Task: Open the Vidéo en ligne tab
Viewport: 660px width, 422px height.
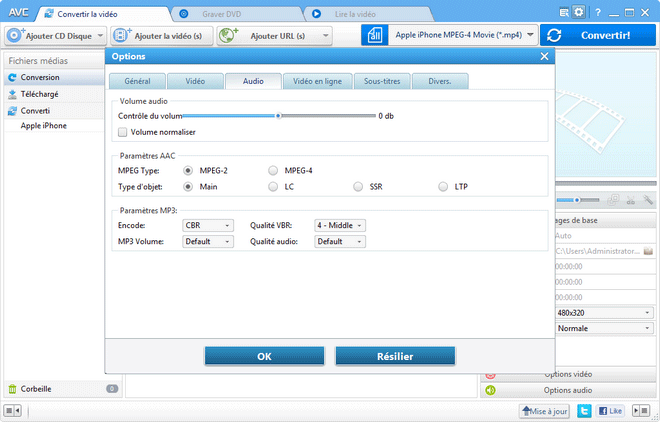Action: pyautogui.click(x=313, y=82)
